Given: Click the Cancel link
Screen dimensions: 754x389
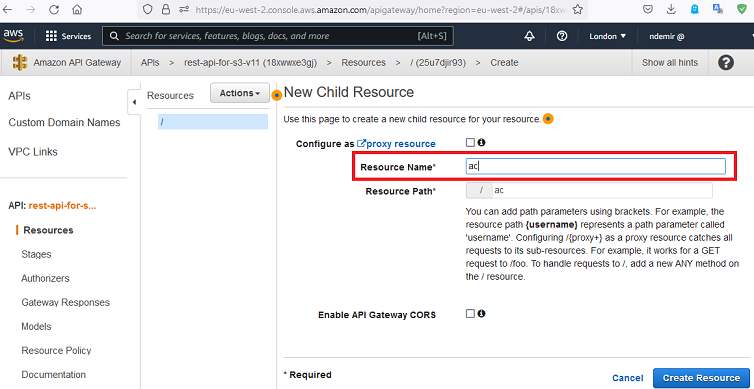Looking at the screenshot, I should pos(628,378).
